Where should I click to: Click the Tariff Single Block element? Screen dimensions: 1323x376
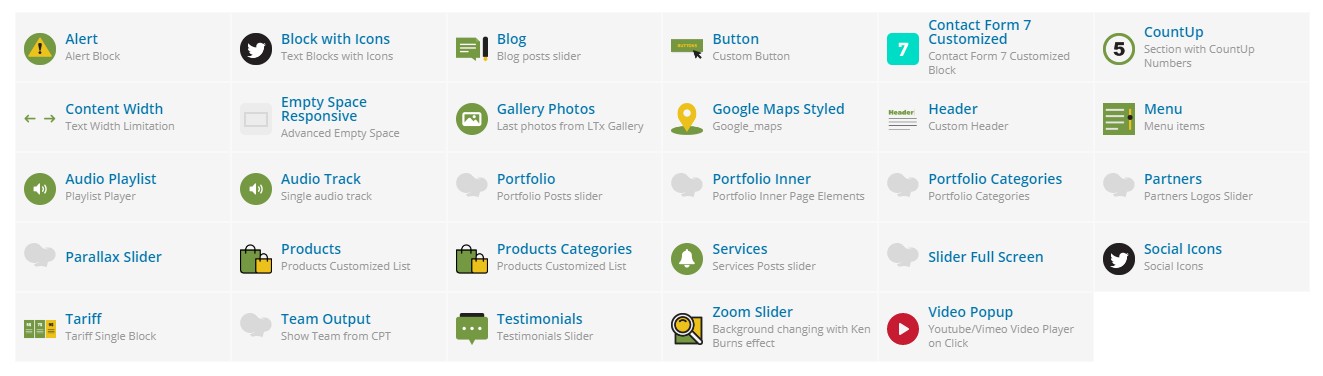(x=123, y=328)
